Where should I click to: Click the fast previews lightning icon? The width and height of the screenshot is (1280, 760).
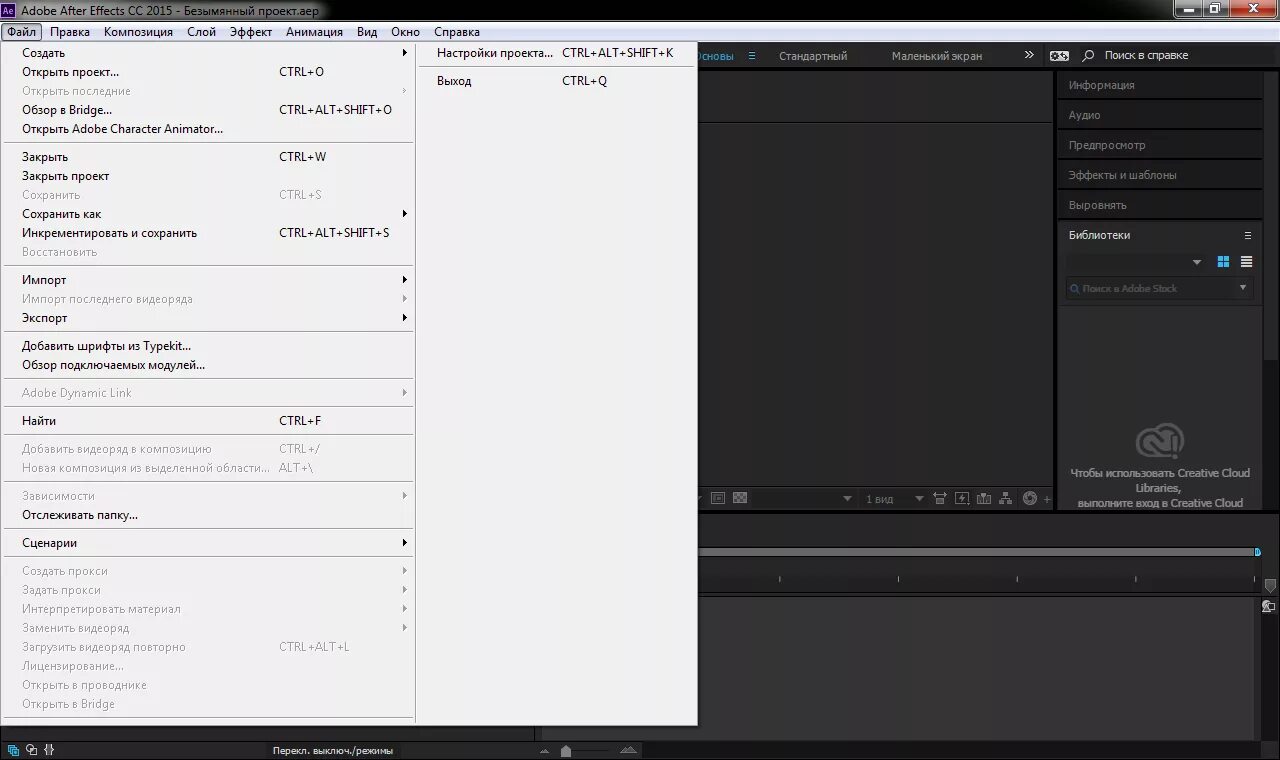[x=962, y=498]
